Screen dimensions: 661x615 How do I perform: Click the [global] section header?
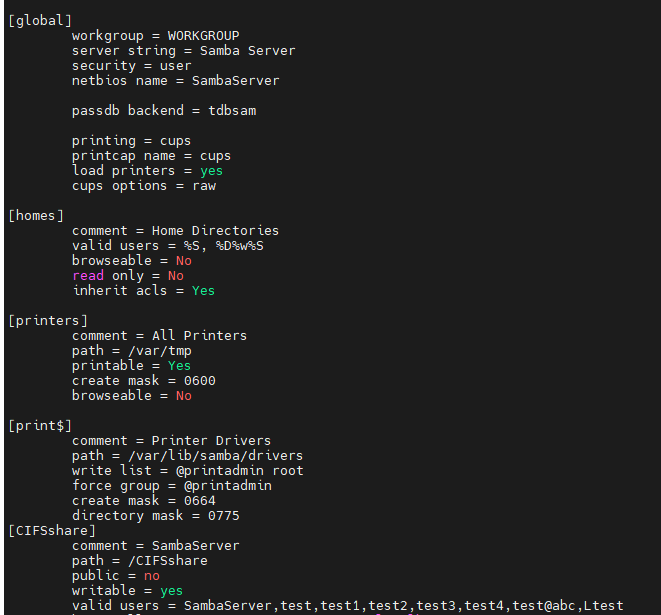[40, 20]
